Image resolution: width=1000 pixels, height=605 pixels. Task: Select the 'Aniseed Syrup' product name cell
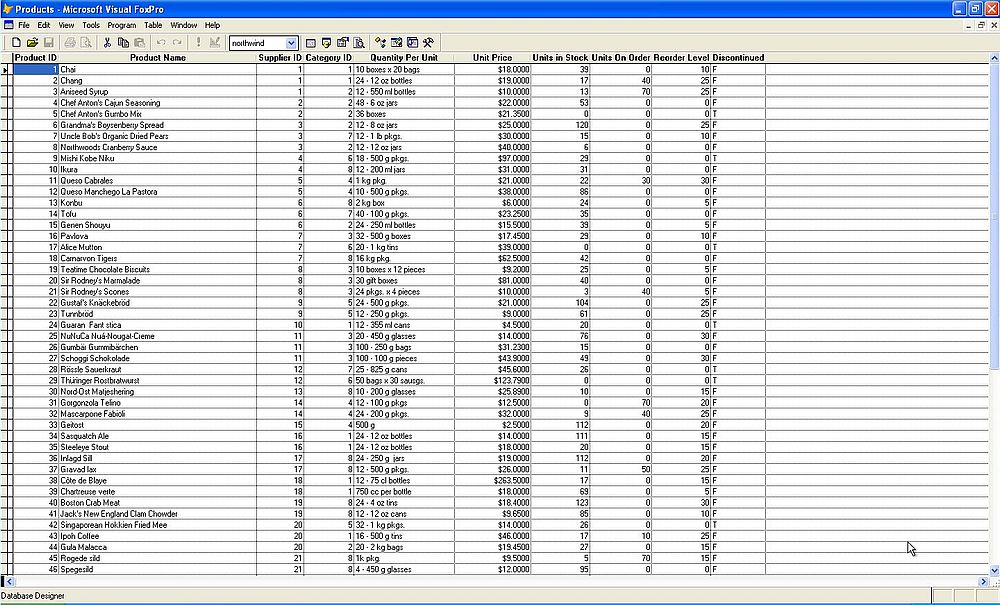158,92
